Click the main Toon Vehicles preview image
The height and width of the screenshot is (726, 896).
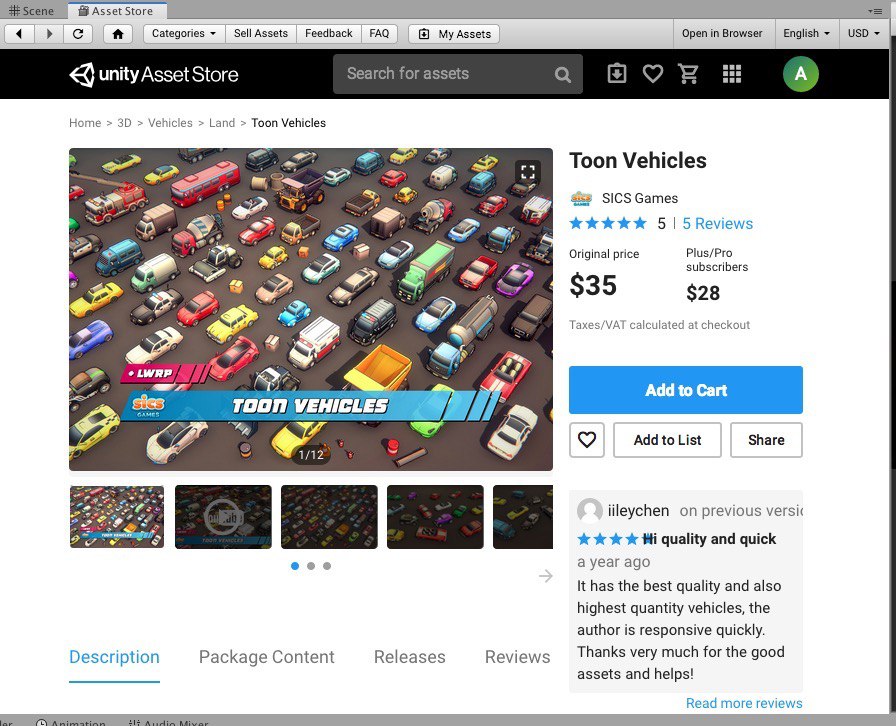coord(311,309)
